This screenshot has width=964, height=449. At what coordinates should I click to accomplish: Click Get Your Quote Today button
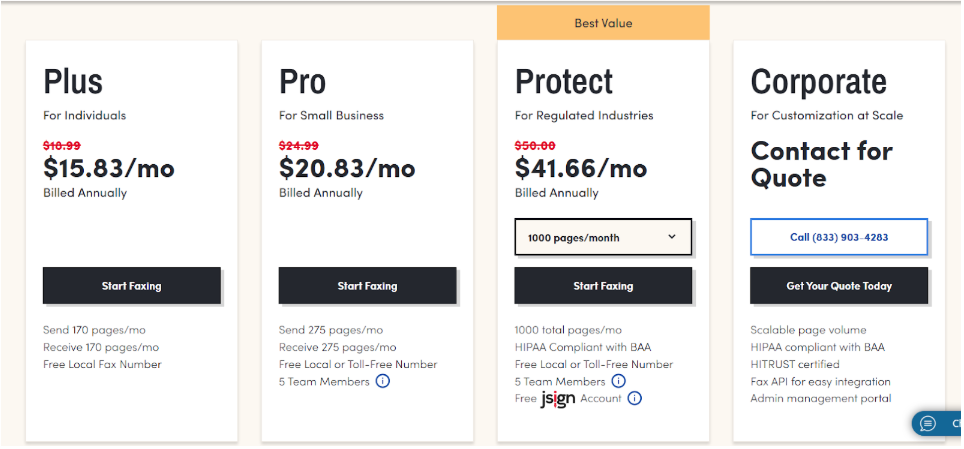tap(839, 285)
